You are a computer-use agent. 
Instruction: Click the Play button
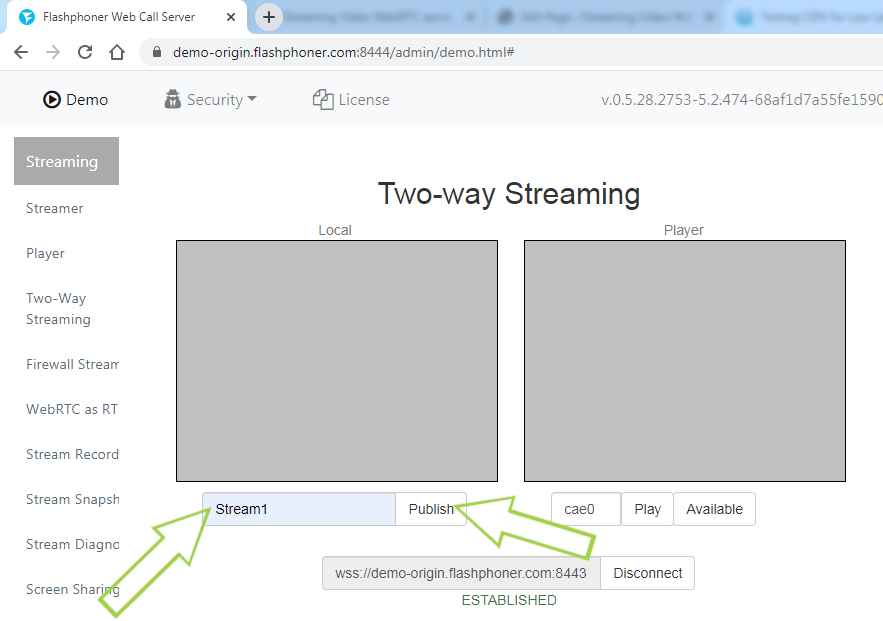pyautogui.click(x=647, y=509)
